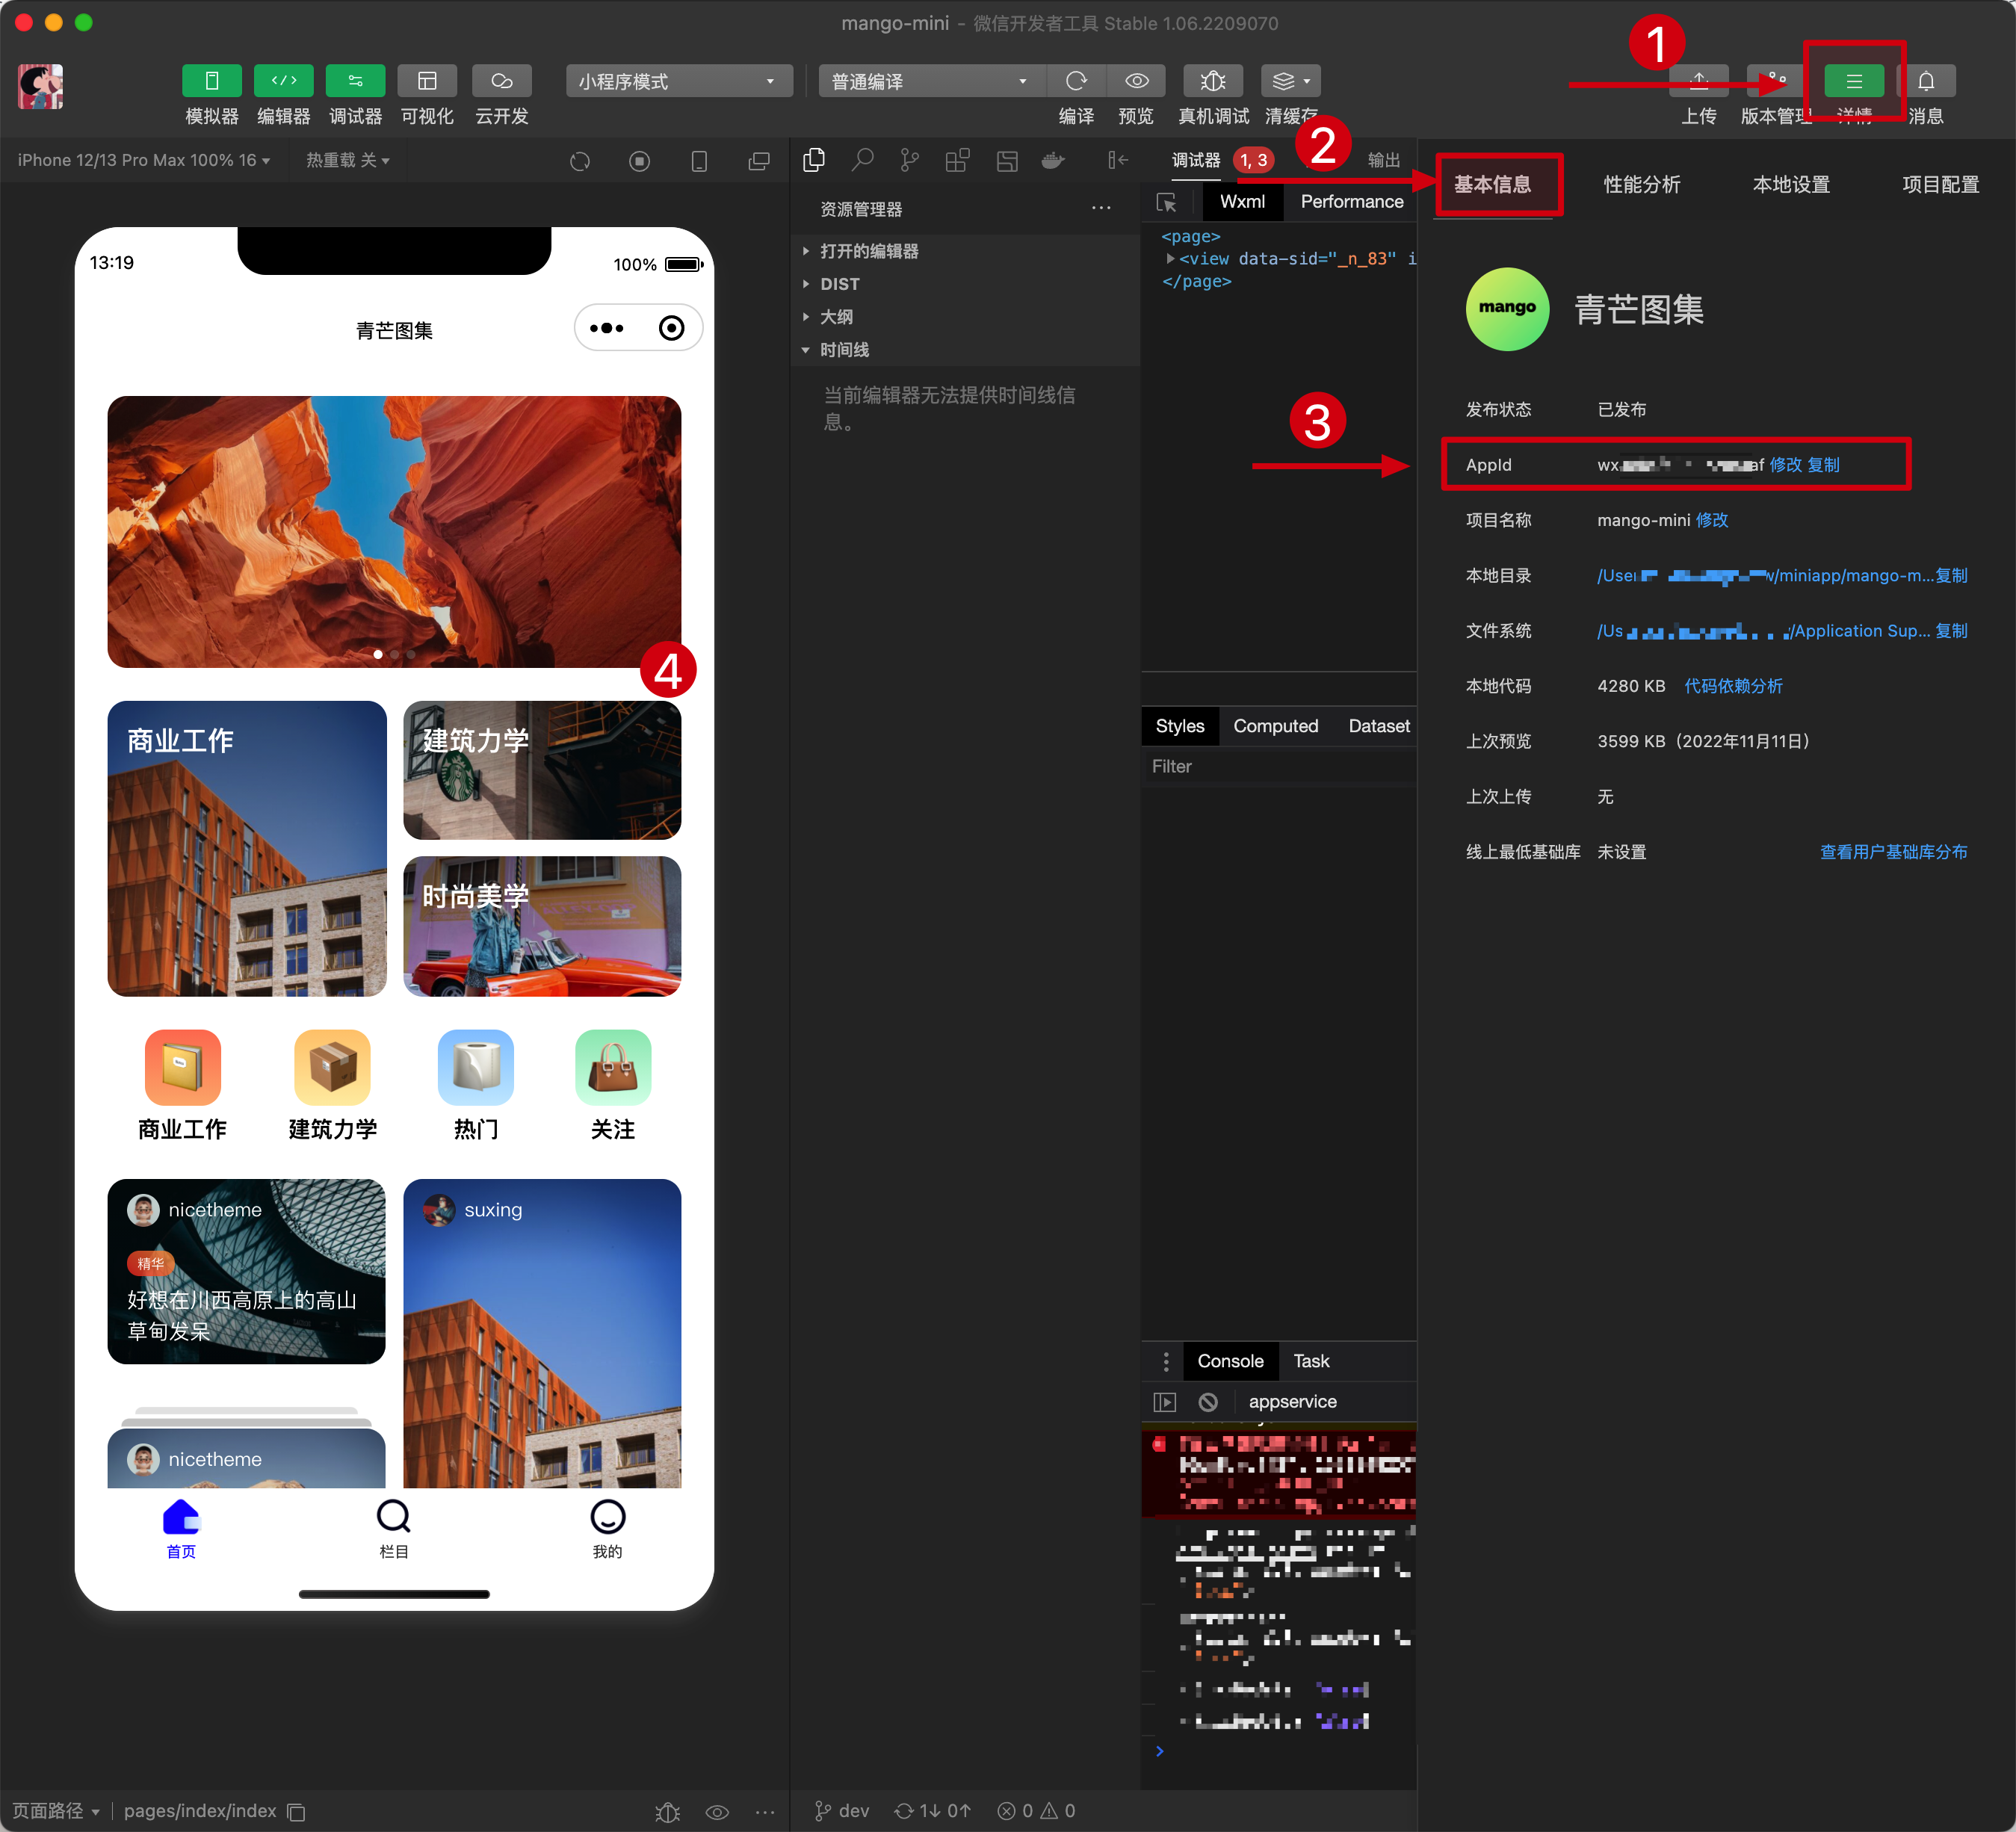Toggle the 调试器 debugger panel button
2016x1832 pixels.
click(355, 80)
